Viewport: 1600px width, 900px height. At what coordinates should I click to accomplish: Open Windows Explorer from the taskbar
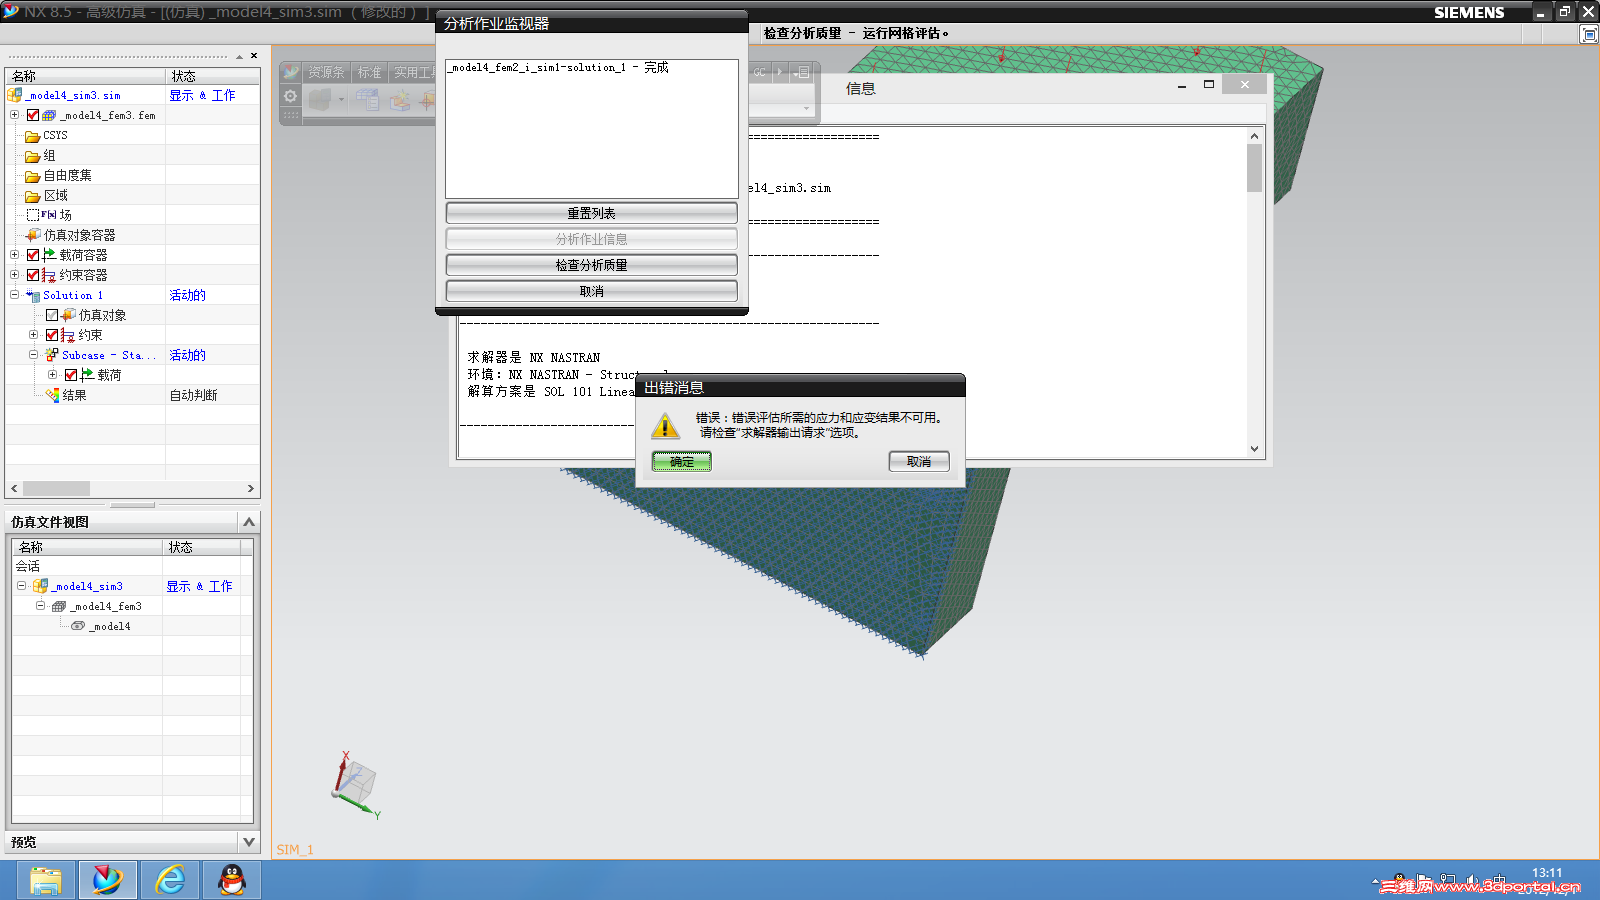click(x=45, y=880)
